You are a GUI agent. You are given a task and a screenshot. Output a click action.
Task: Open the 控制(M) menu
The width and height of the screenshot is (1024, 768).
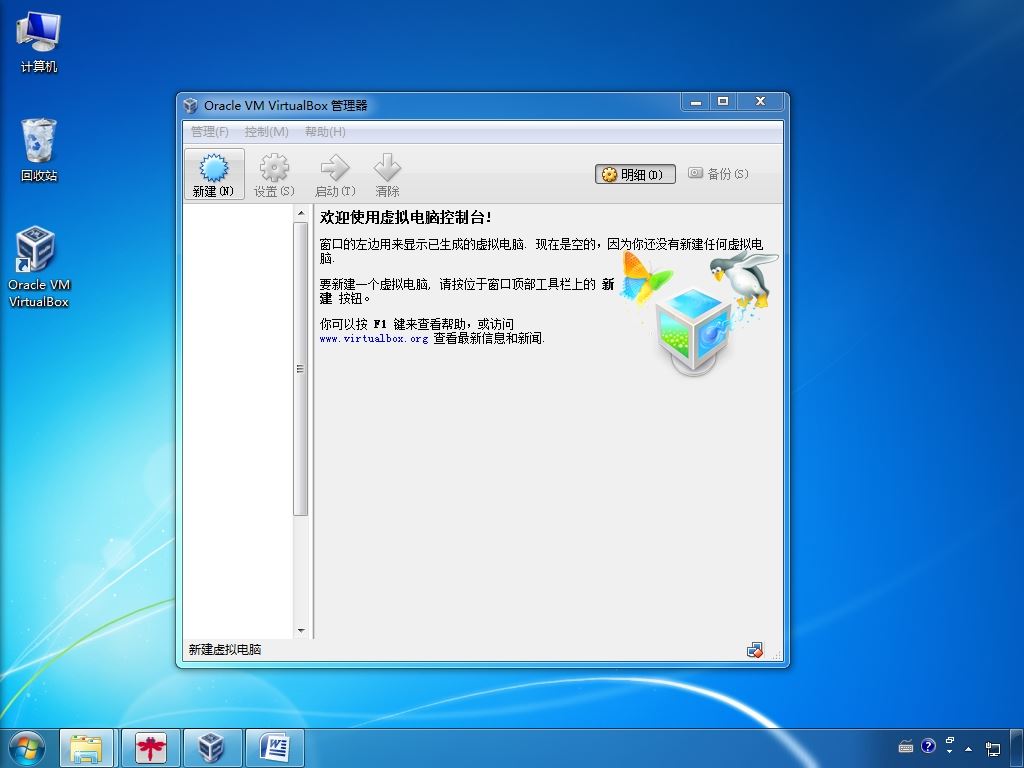tap(266, 131)
